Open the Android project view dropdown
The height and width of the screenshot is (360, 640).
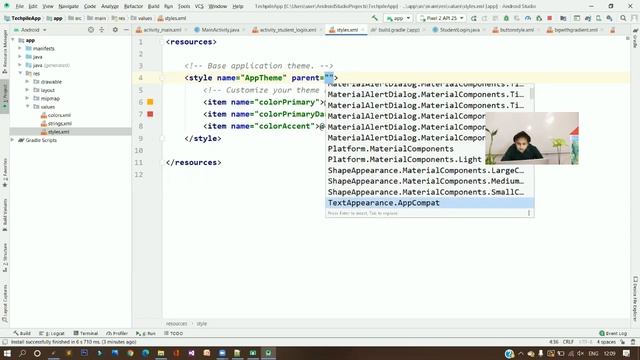point(31,30)
